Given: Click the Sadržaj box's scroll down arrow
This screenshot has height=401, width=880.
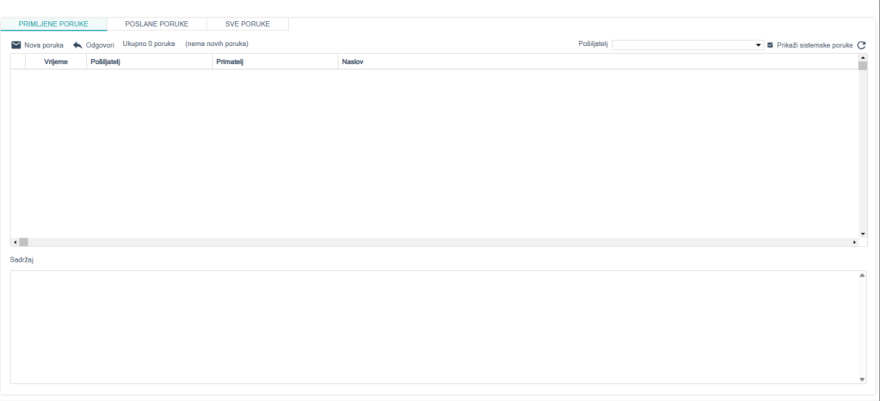Looking at the screenshot, I should tap(862, 379).
